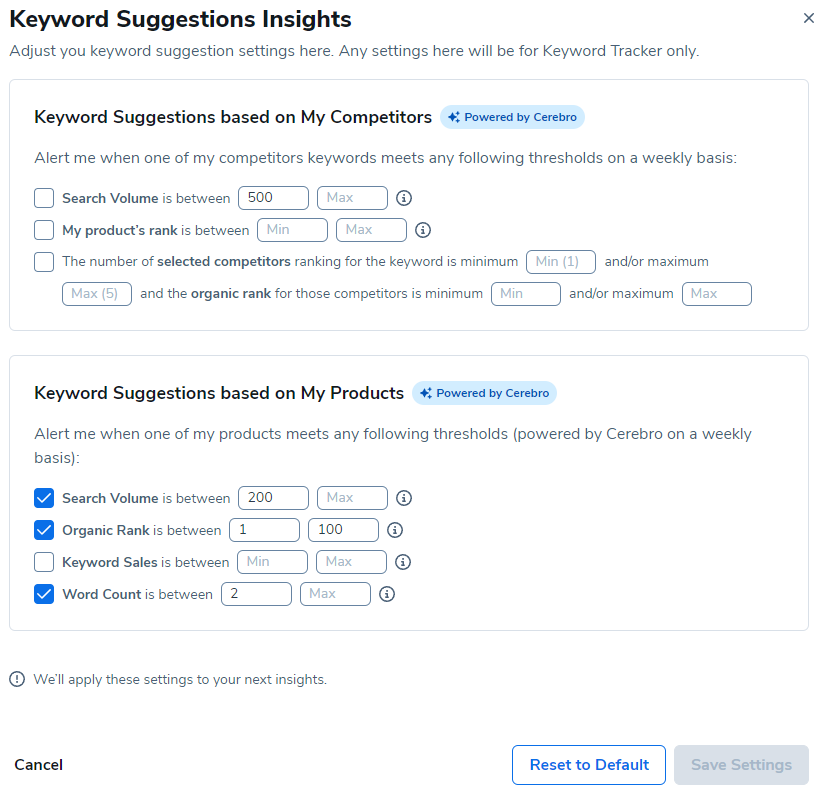
Task: Enable My product's rank checkbox
Action: coord(44,230)
